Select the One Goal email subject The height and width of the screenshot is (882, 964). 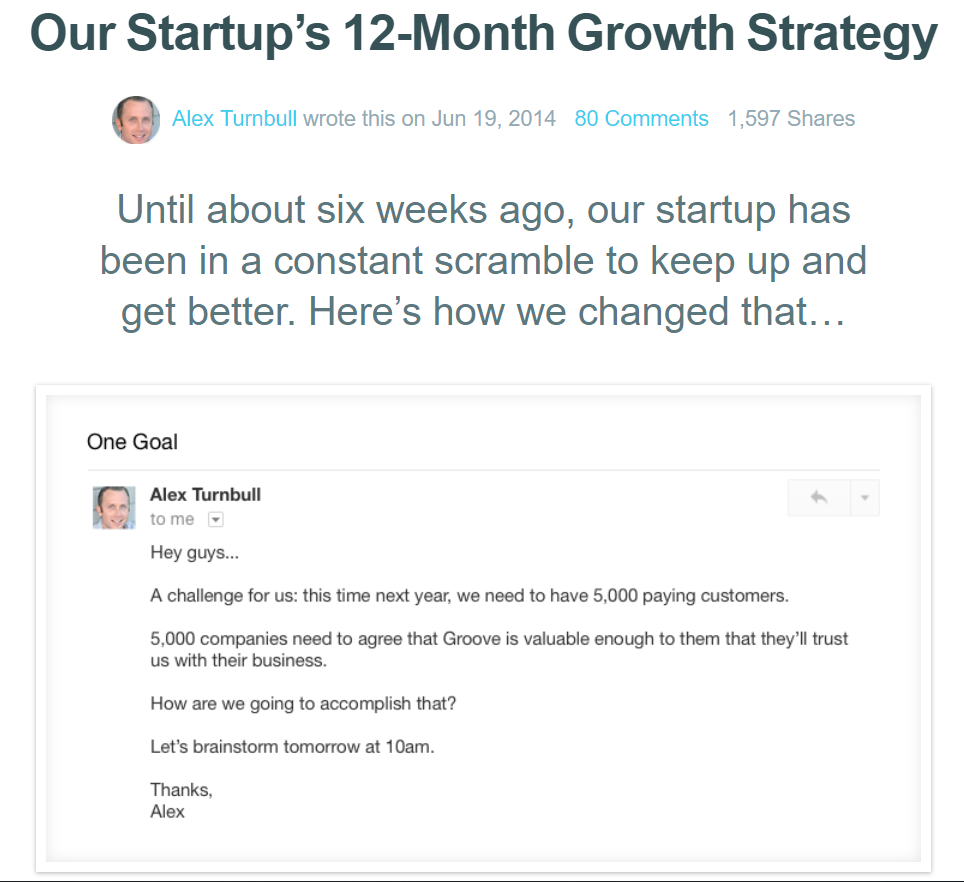pos(133,441)
